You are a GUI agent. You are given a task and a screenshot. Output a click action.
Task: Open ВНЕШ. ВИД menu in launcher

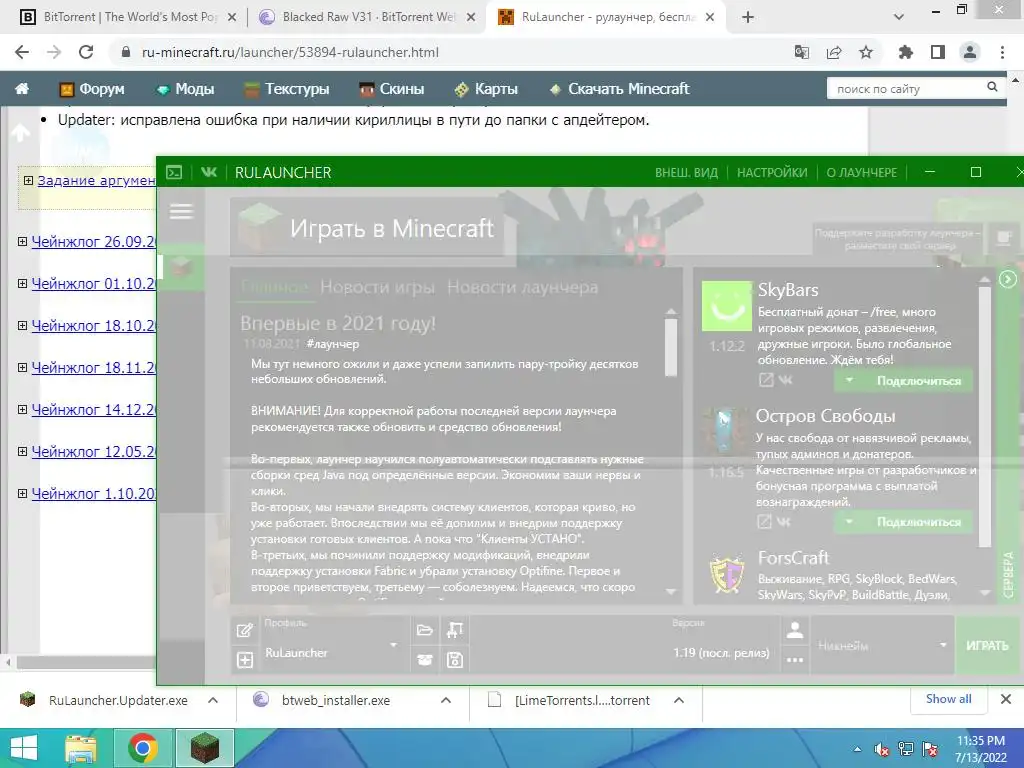click(686, 172)
